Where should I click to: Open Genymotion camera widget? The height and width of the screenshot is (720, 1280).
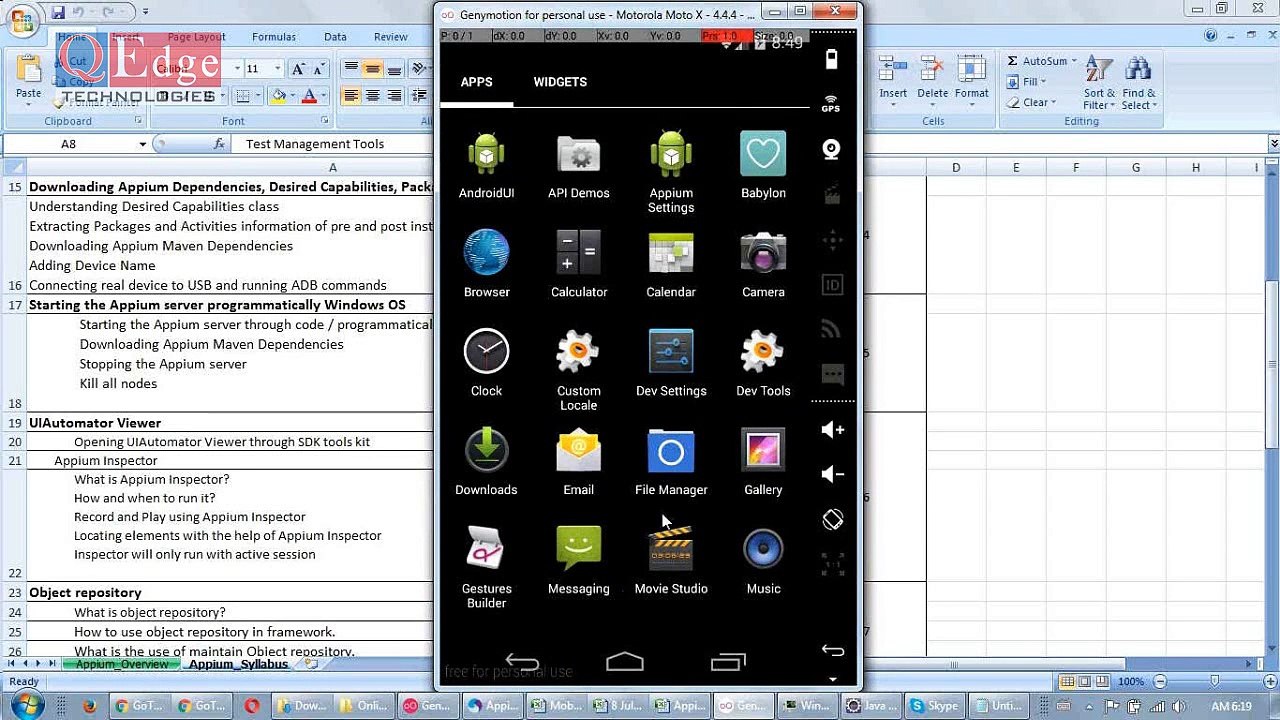coord(831,149)
